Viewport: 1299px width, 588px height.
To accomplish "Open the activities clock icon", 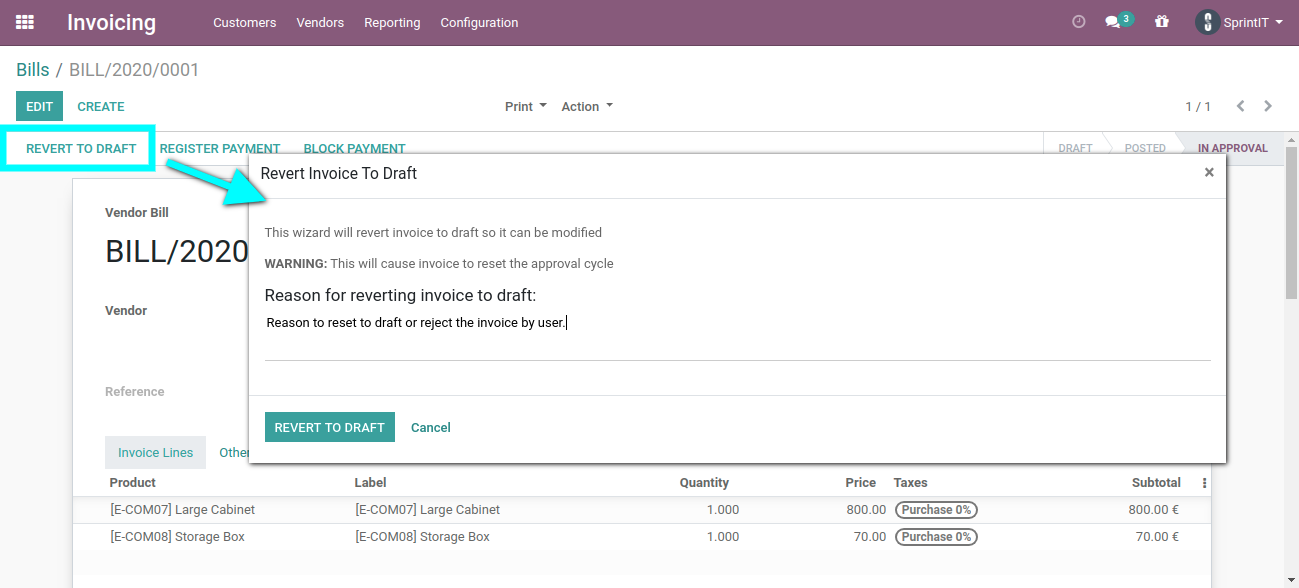I will coord(1078,22).
